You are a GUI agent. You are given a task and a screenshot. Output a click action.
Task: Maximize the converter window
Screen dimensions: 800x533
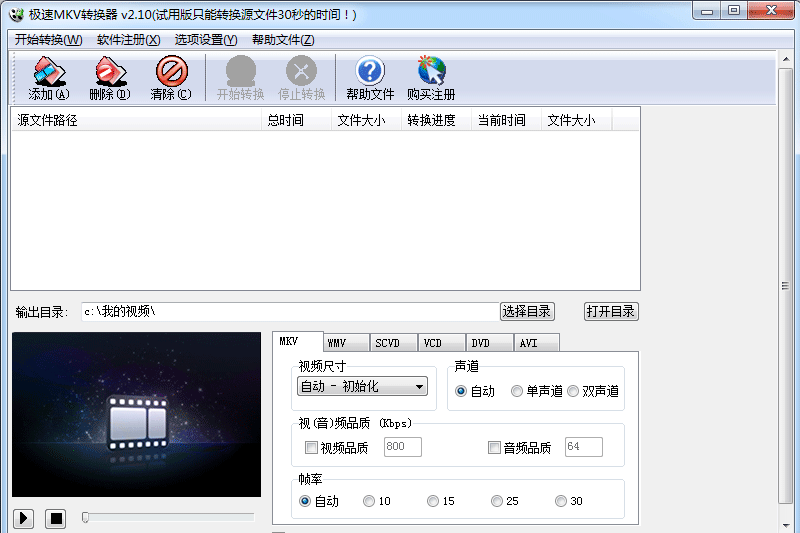734,11
